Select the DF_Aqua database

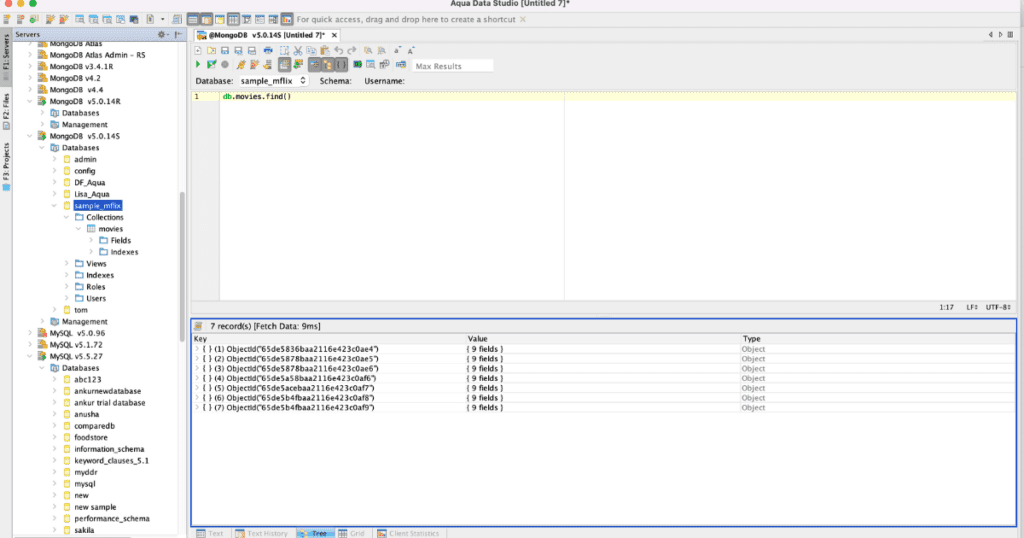89,183
